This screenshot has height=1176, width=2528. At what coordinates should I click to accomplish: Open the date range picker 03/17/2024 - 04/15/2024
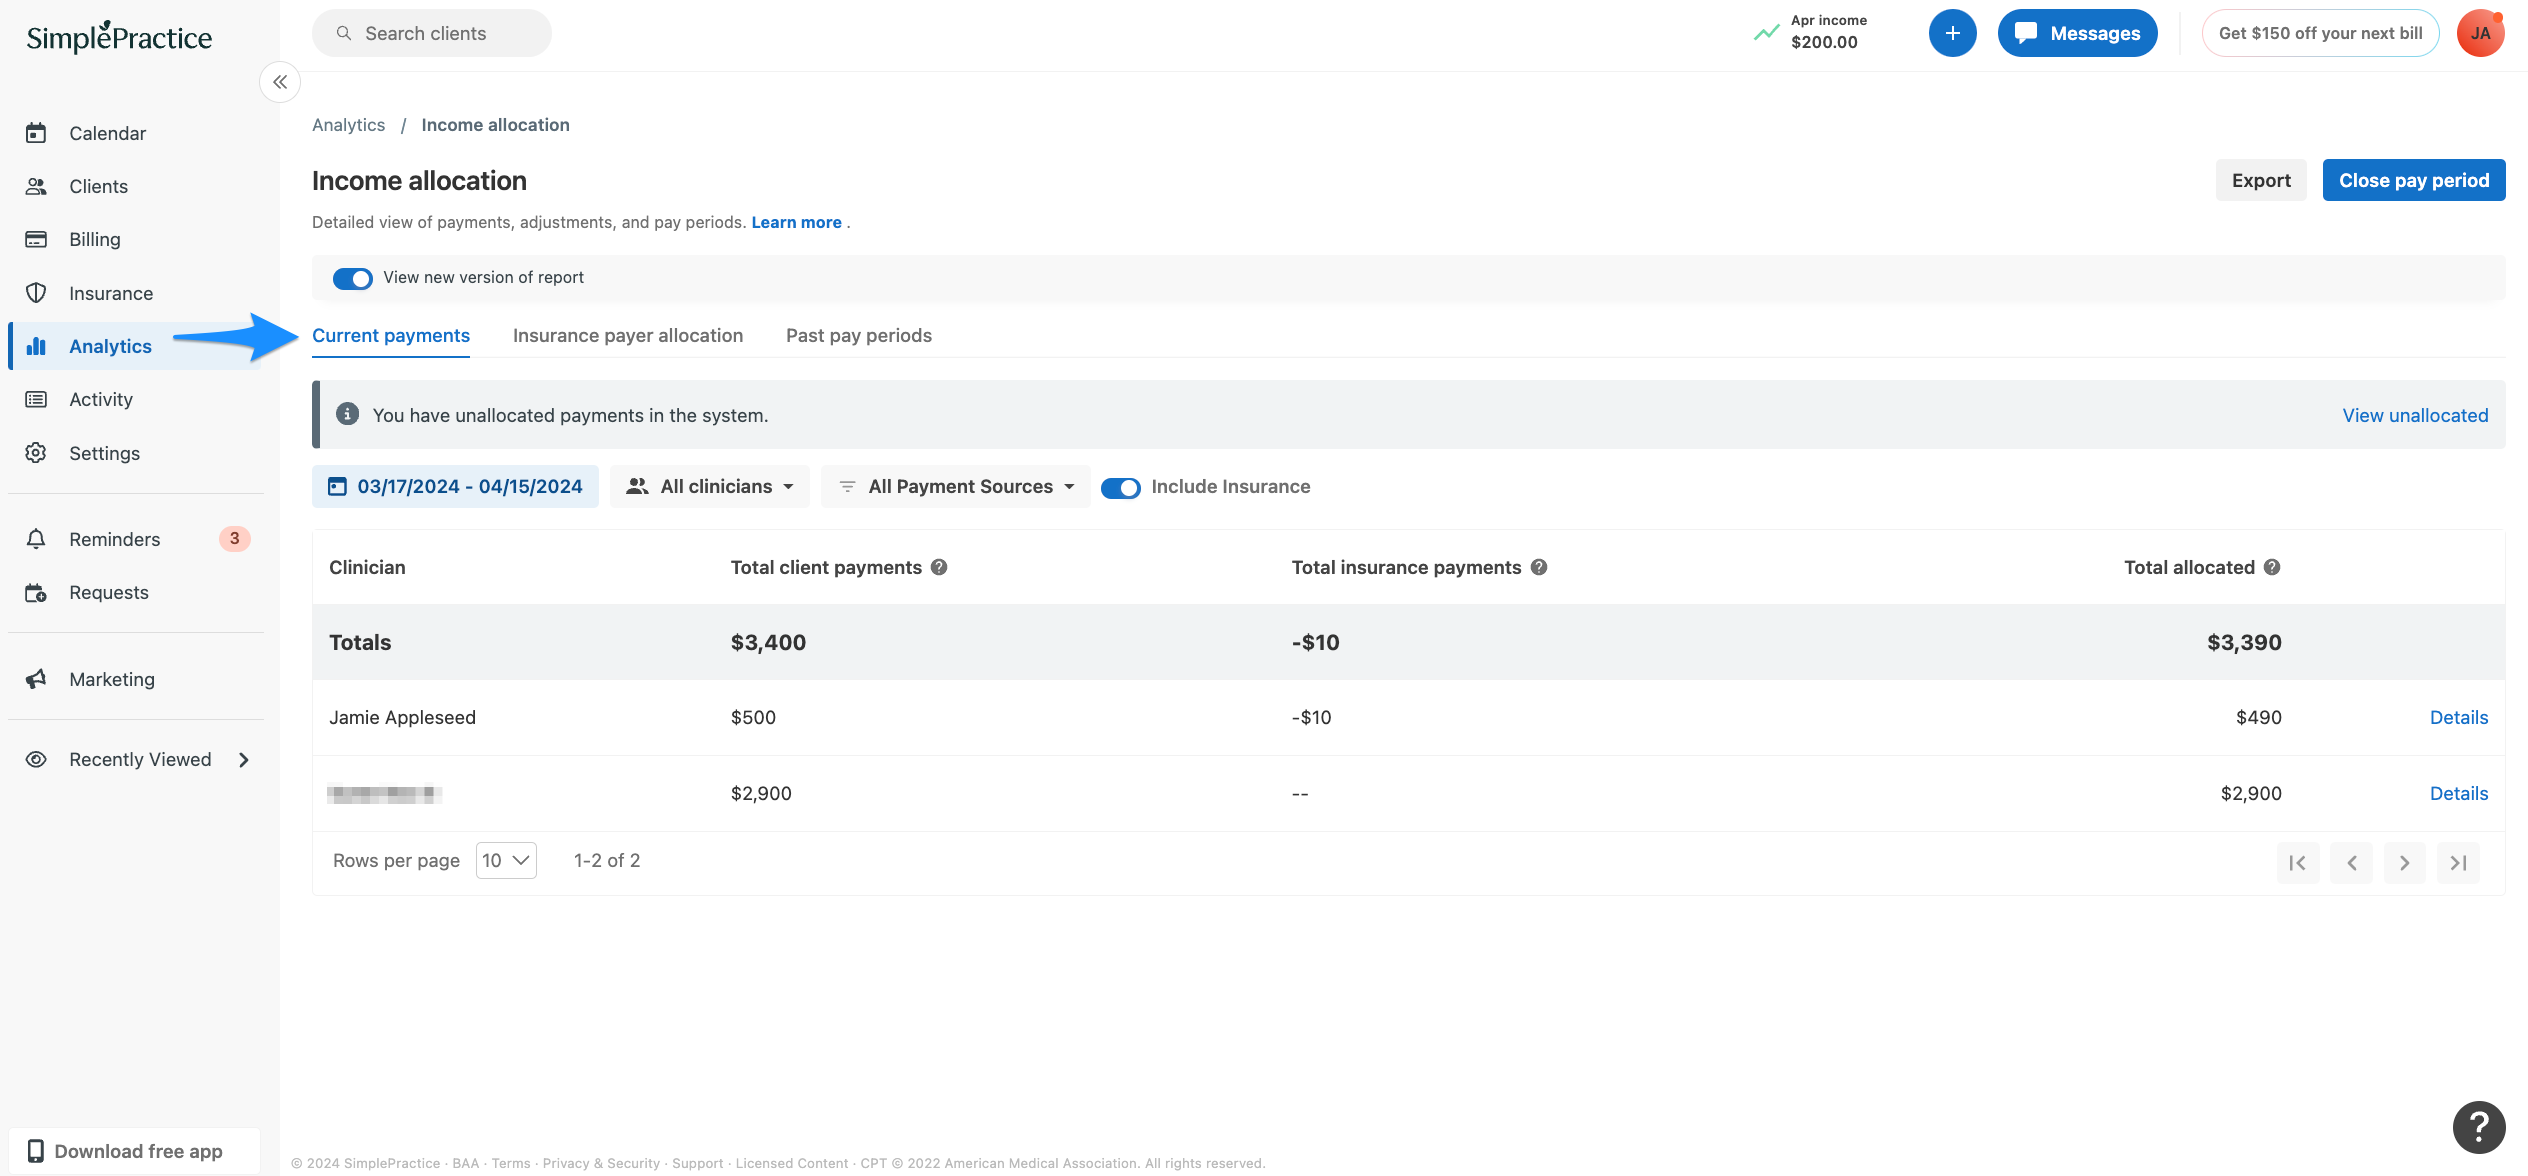click(x=455, y=486)
